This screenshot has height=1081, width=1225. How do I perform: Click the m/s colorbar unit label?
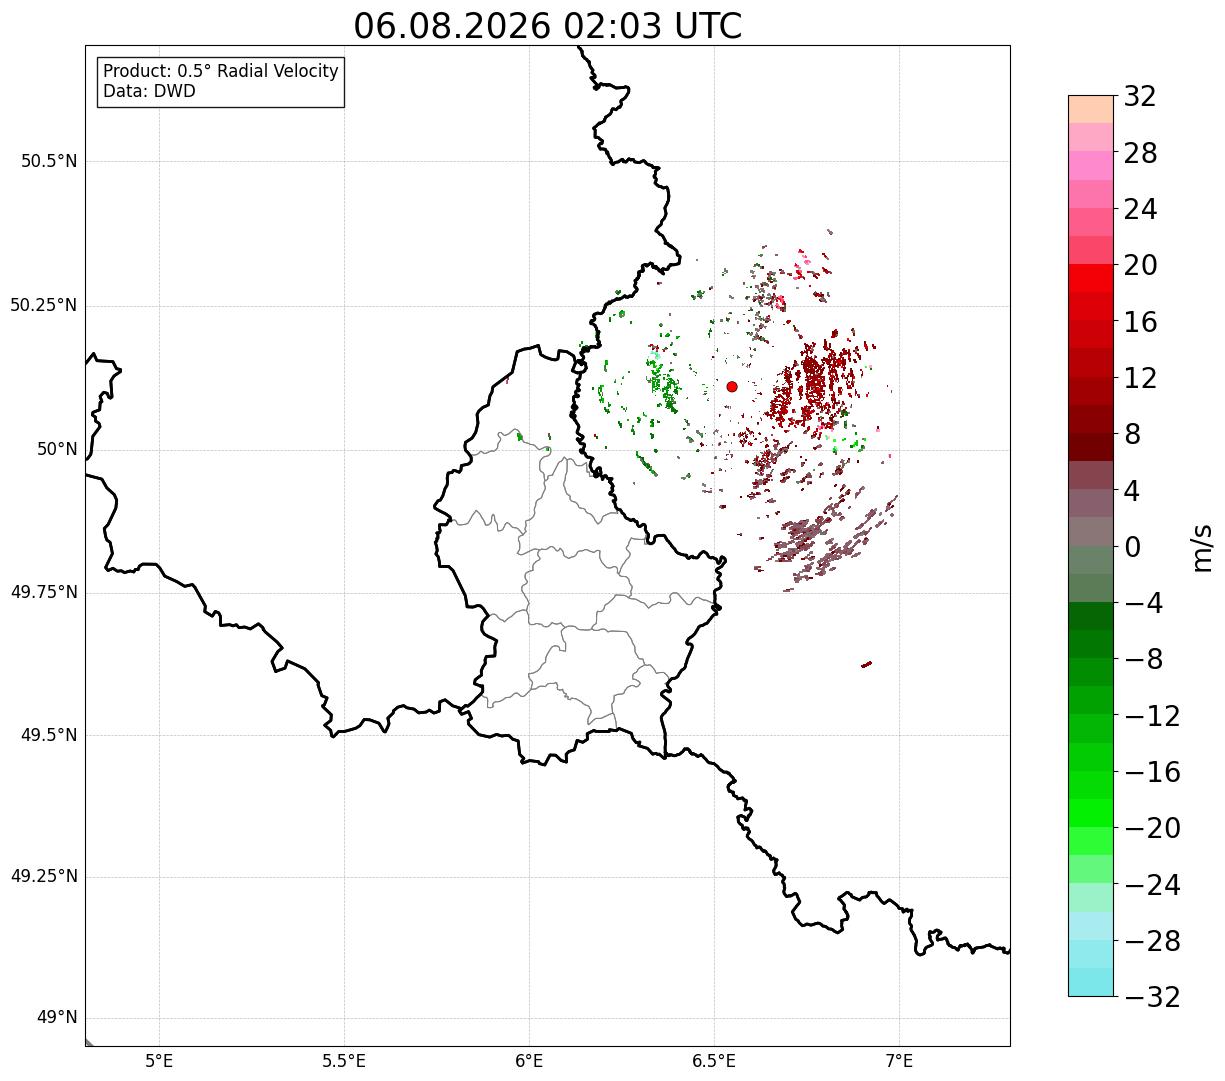click(1201, 547)
